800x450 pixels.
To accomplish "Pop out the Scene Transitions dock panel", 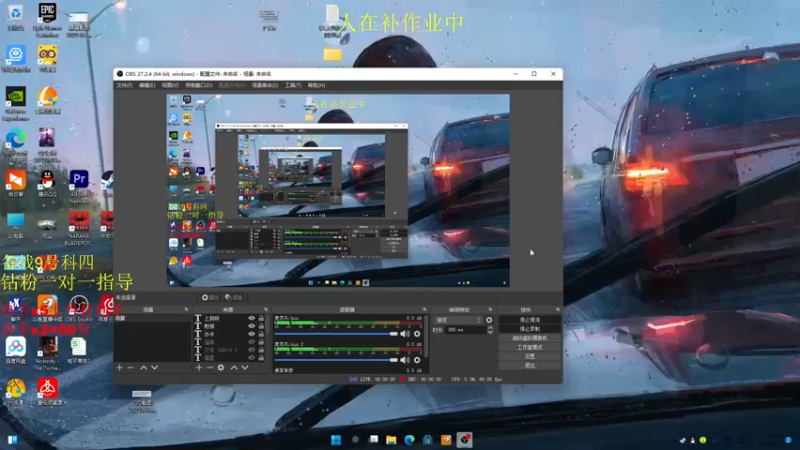I will click(x=490, y=310).
